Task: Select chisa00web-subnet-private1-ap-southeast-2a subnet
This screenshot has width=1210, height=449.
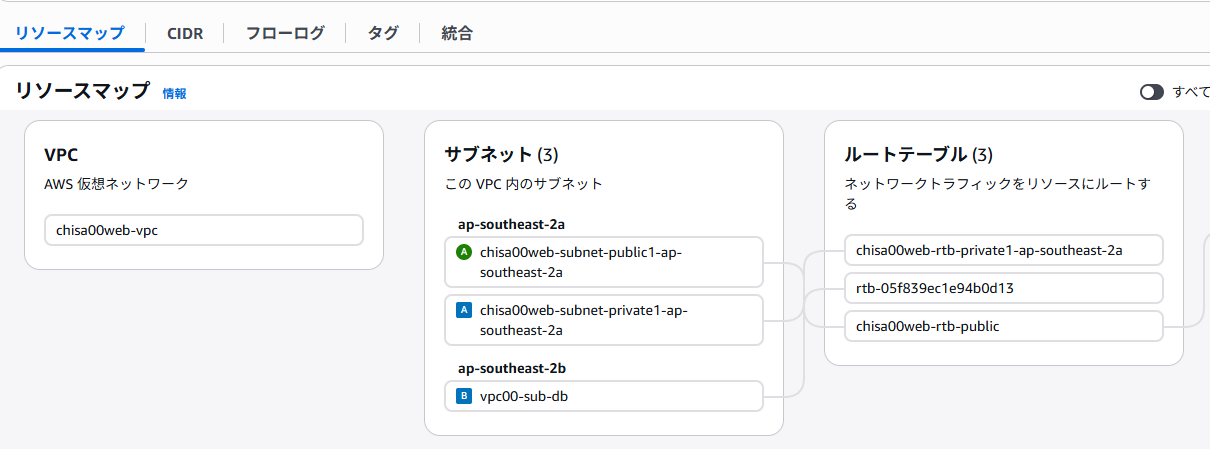Action: [603, 320]
